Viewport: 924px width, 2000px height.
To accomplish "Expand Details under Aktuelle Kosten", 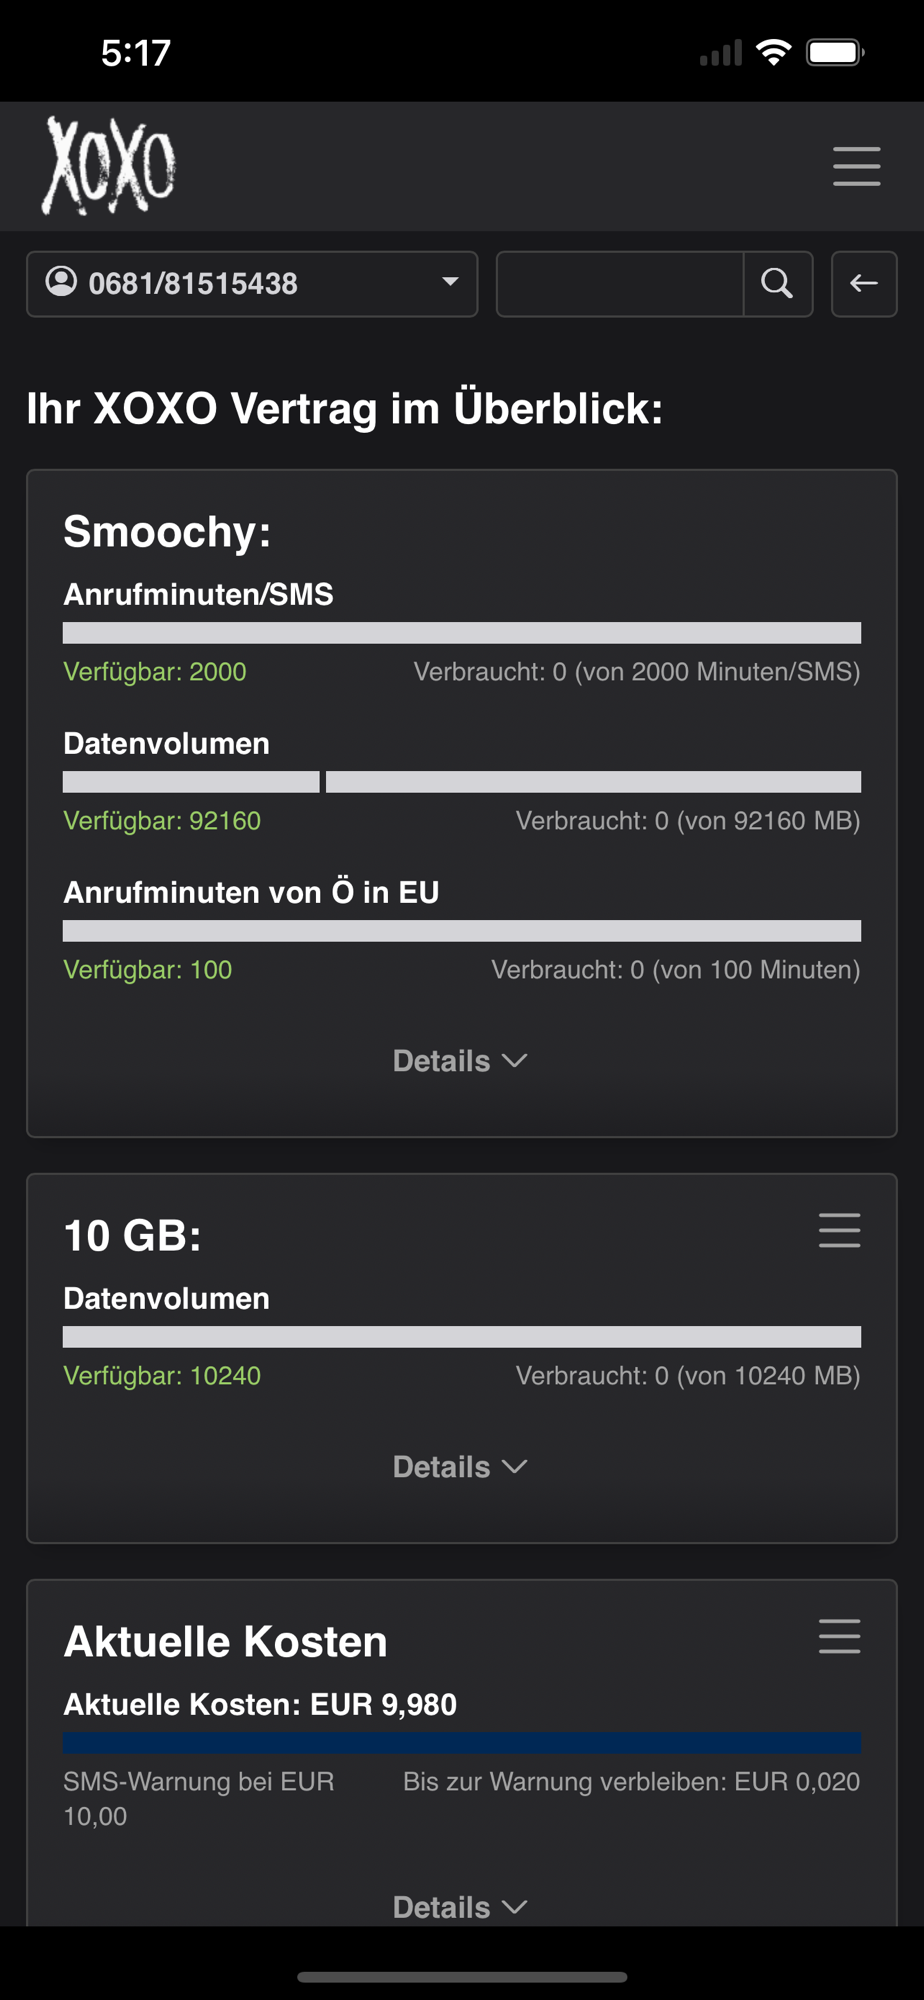I will click(460, 1907).
